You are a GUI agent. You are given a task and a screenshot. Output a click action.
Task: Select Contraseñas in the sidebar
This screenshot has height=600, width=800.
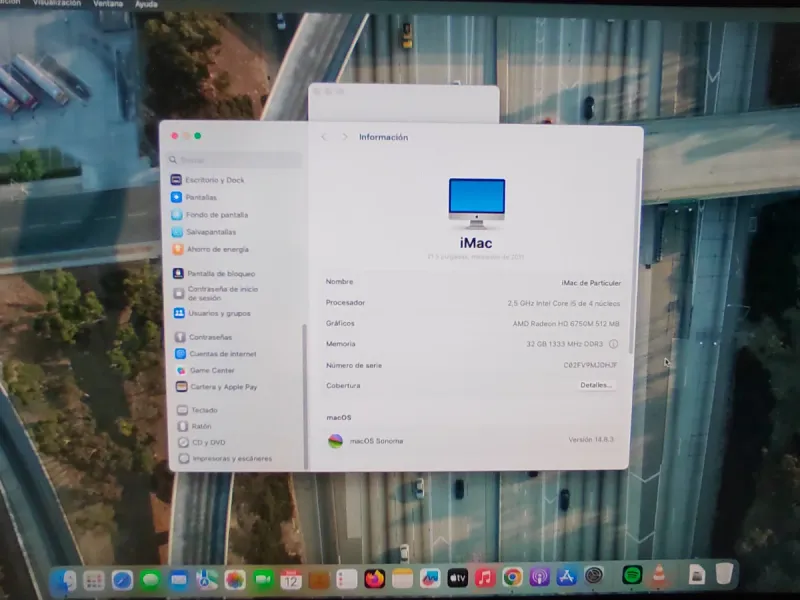pyautogui.click(x=204, y=337)
